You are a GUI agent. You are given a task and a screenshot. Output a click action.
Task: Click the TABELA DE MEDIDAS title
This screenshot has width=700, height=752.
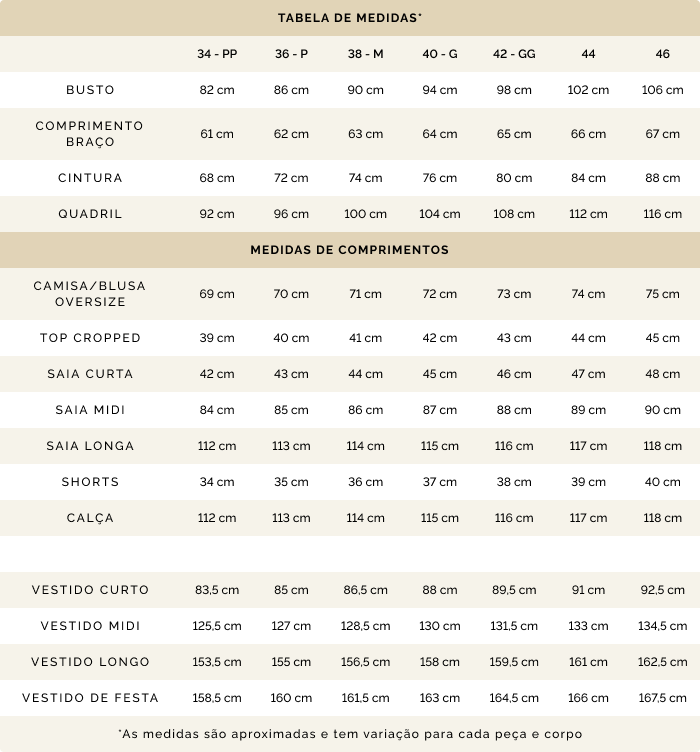[349, 18]
